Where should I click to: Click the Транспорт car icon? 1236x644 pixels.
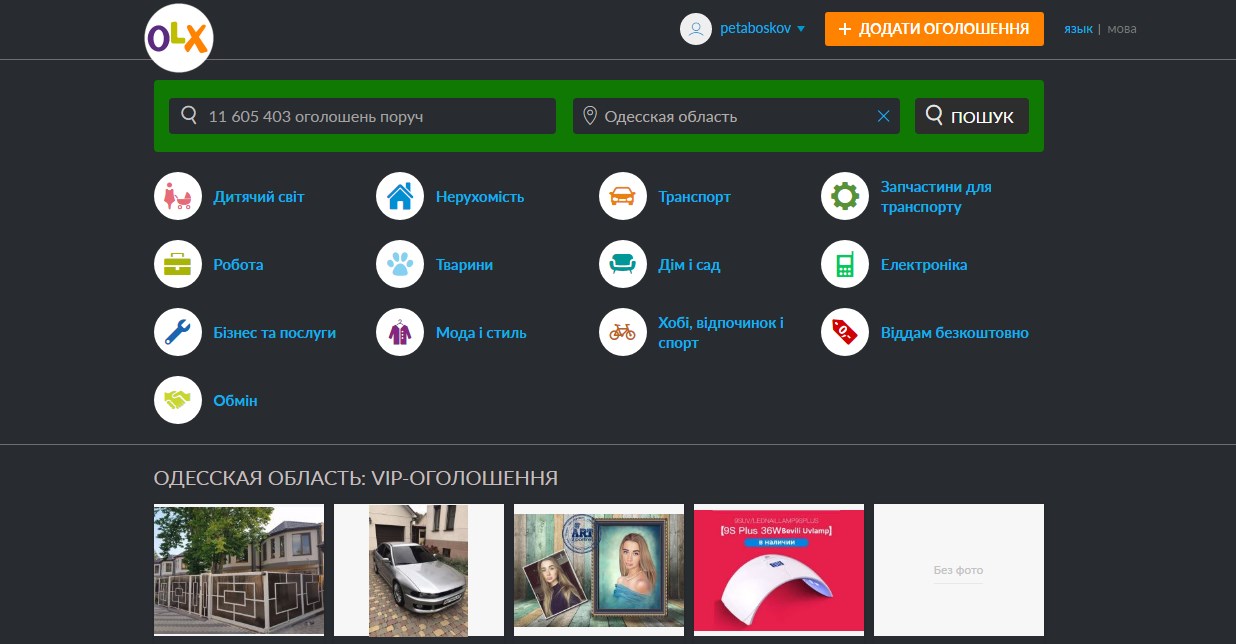coord(622,196)
